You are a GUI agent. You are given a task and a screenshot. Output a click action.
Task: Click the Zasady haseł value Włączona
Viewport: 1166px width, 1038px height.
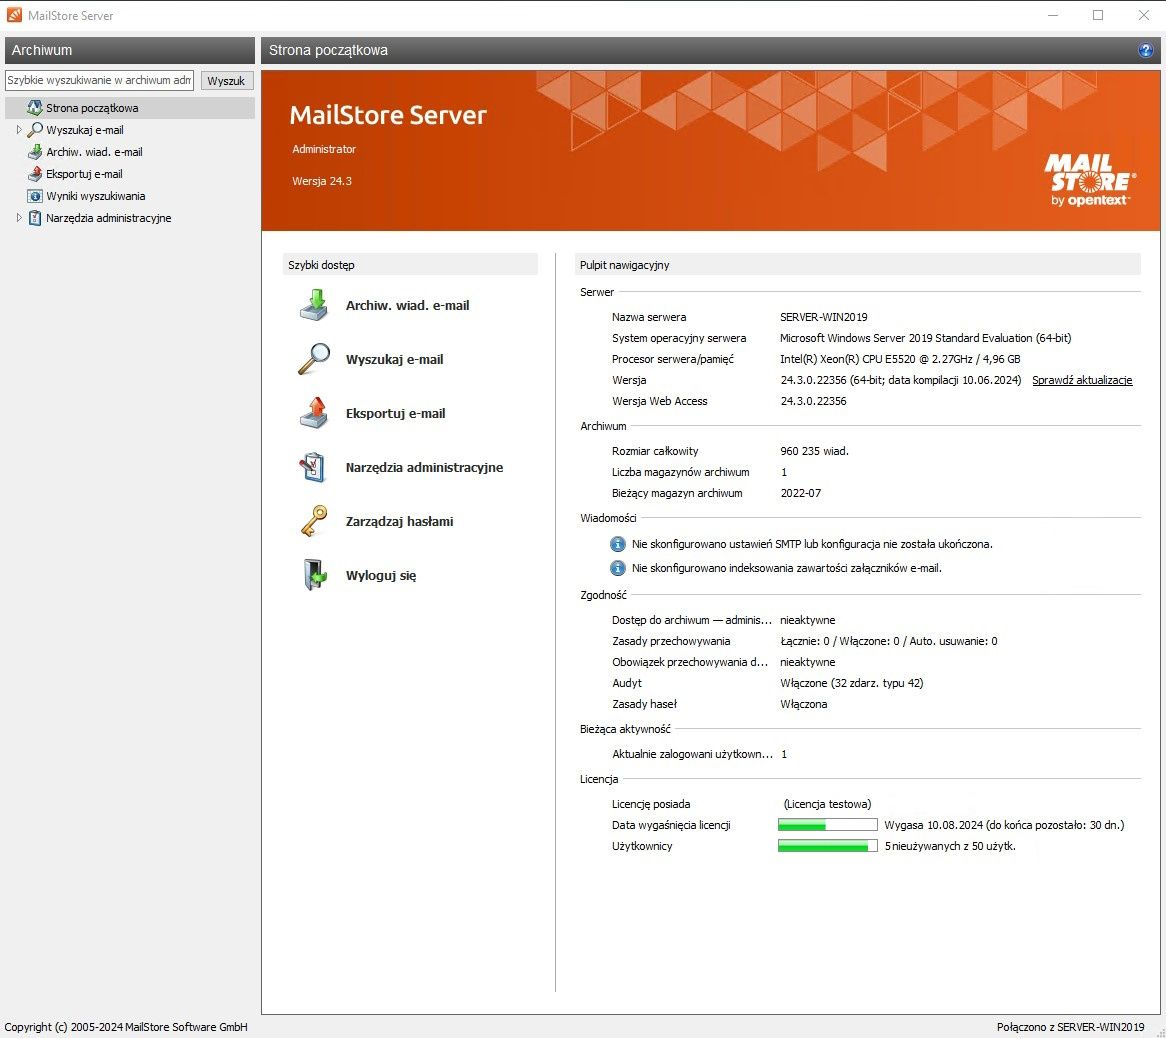803,704
